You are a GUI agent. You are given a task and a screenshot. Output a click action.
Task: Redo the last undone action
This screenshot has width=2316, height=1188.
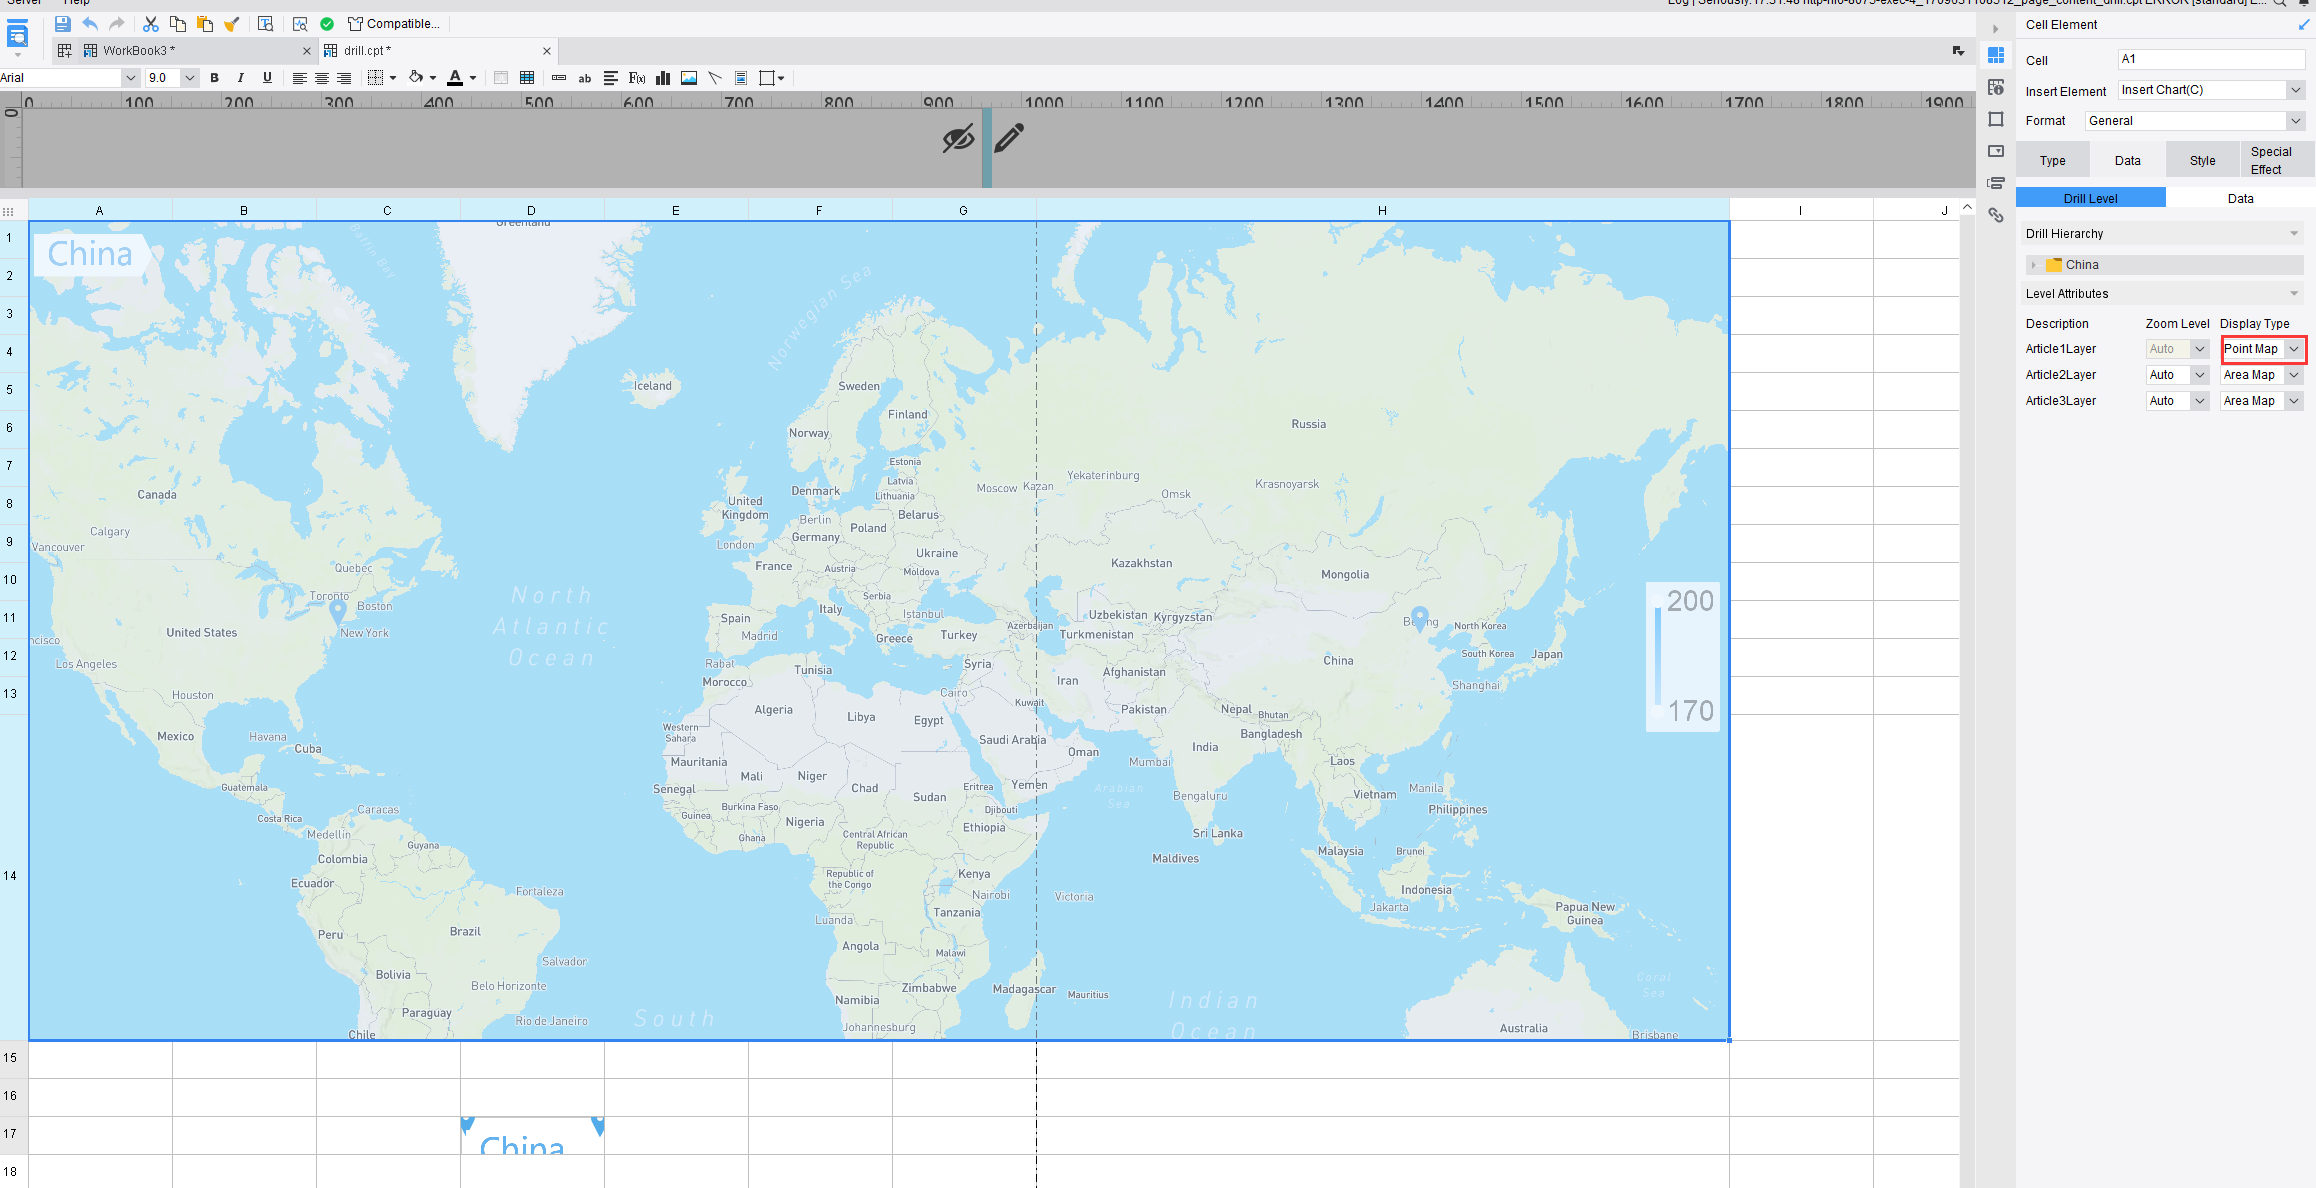tap(117, 24)
